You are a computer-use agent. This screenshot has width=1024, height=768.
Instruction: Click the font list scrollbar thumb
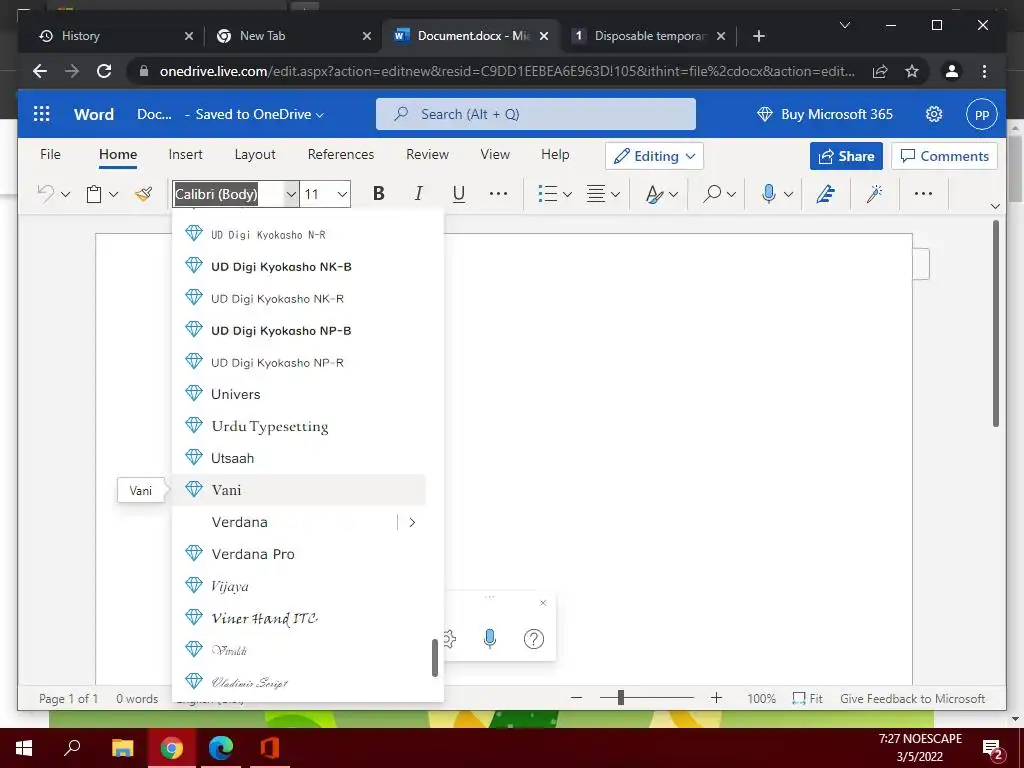[x=435, y=658]
